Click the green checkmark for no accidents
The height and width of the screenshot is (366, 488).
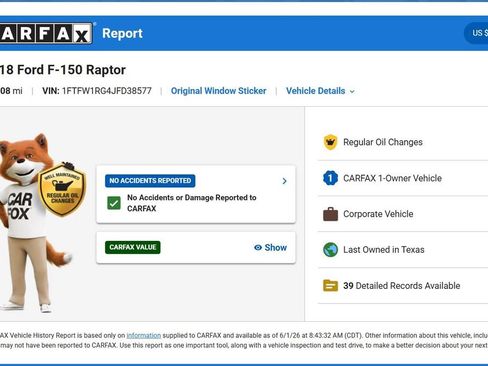tap(114, 203)
